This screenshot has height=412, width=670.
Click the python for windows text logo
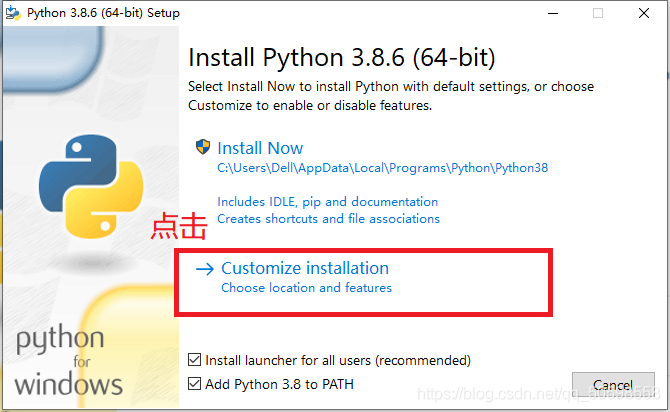(68, 361)
